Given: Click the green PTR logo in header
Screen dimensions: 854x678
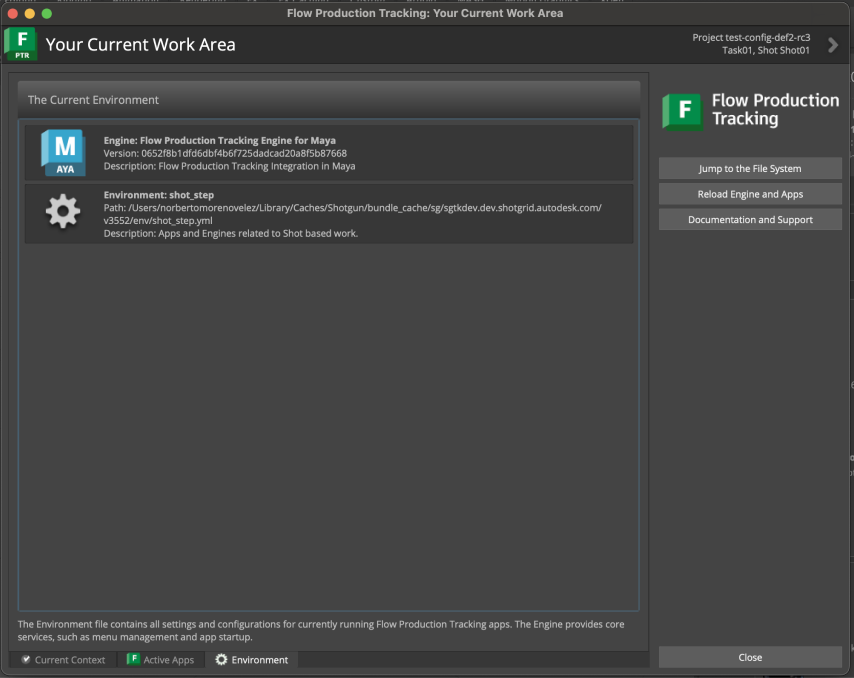Looking at the screenshot, I should click(21, 44).
